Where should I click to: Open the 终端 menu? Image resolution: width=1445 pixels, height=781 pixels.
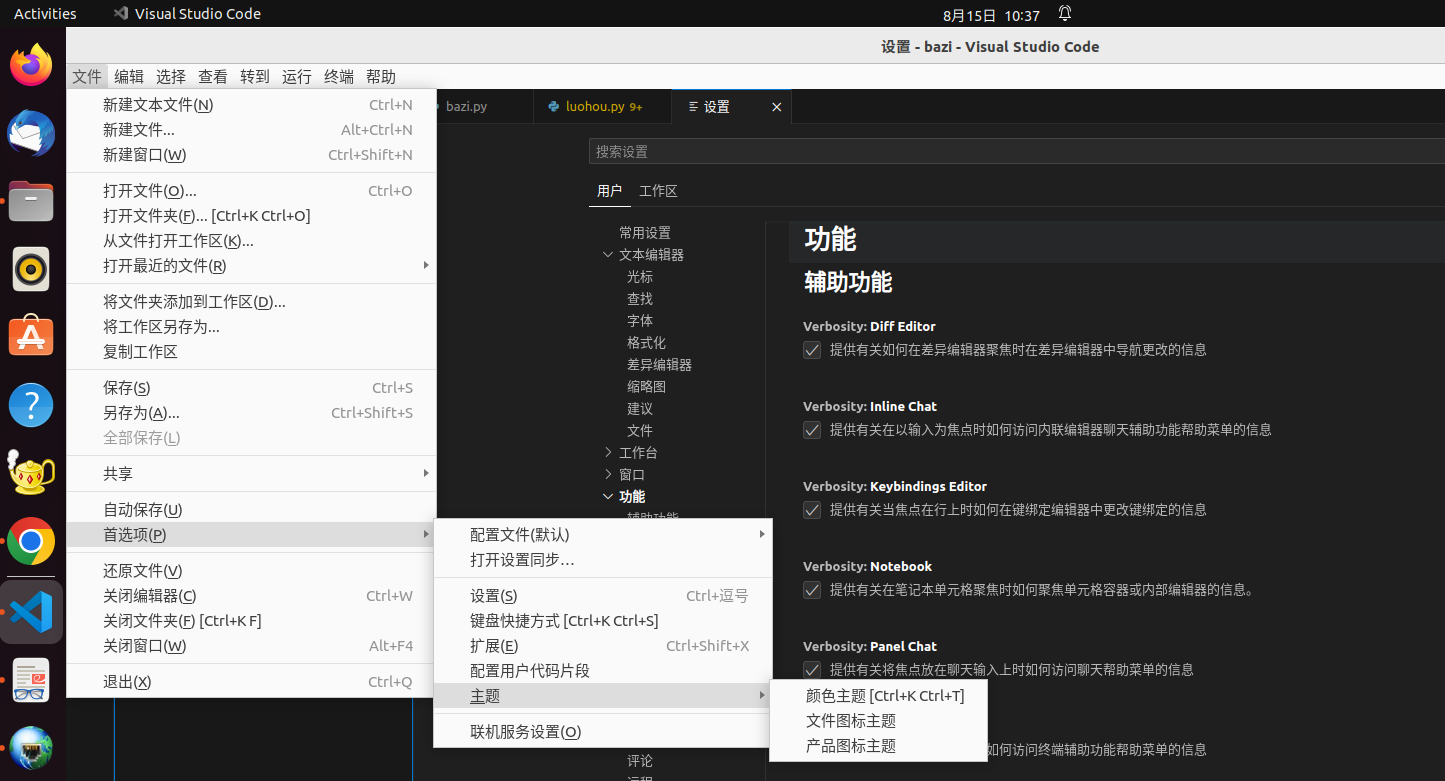click(x=339, y=77)
